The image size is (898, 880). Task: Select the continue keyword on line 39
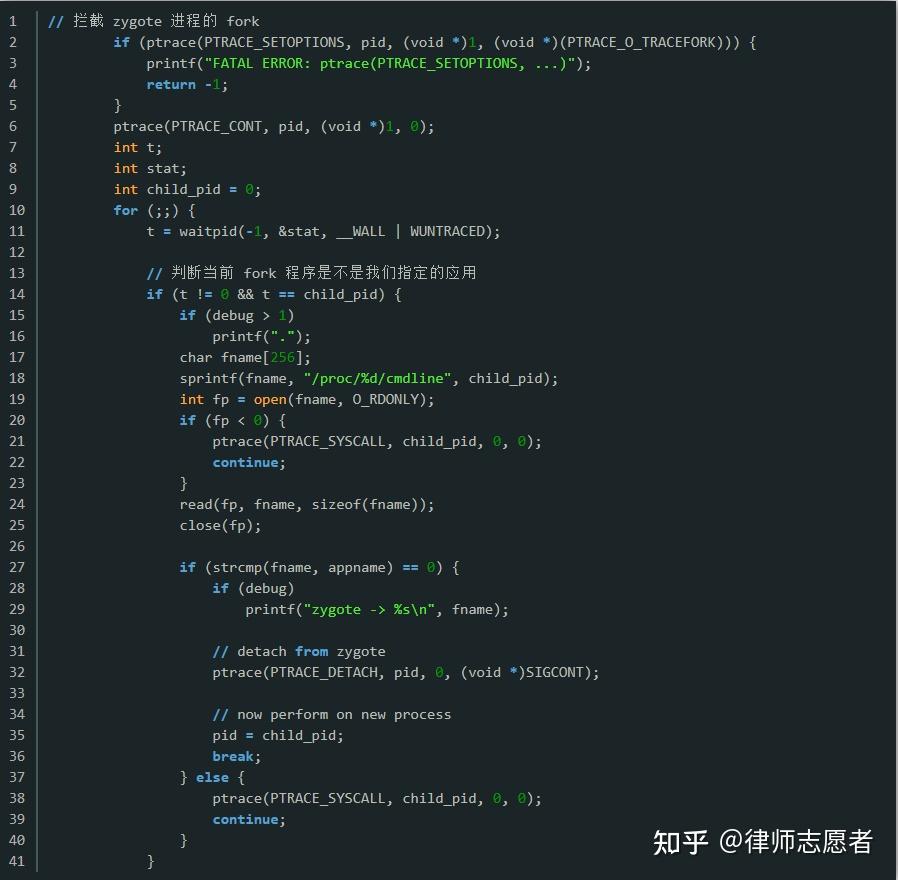tap(245, 819)
